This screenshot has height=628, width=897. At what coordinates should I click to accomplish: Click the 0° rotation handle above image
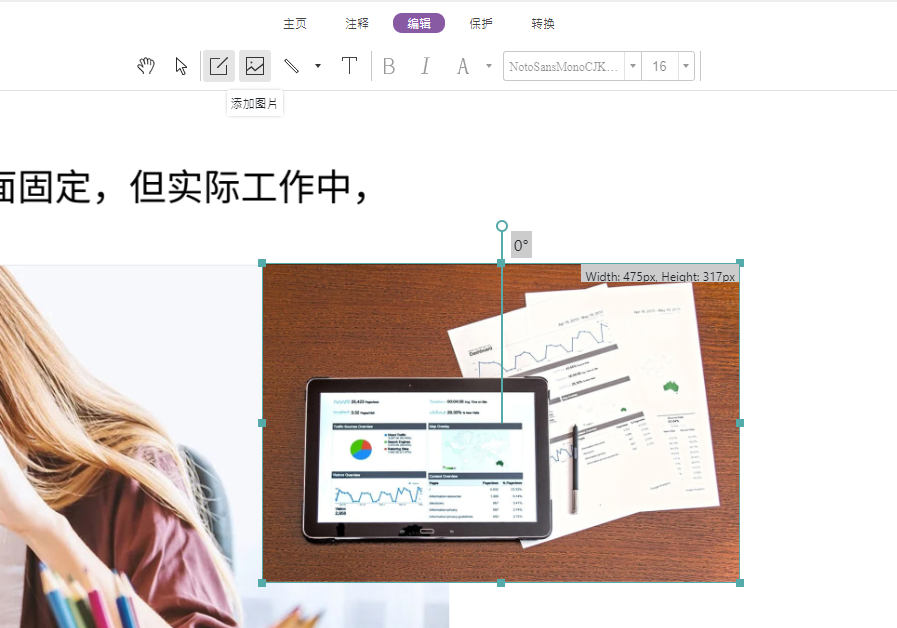click(501, 227)
